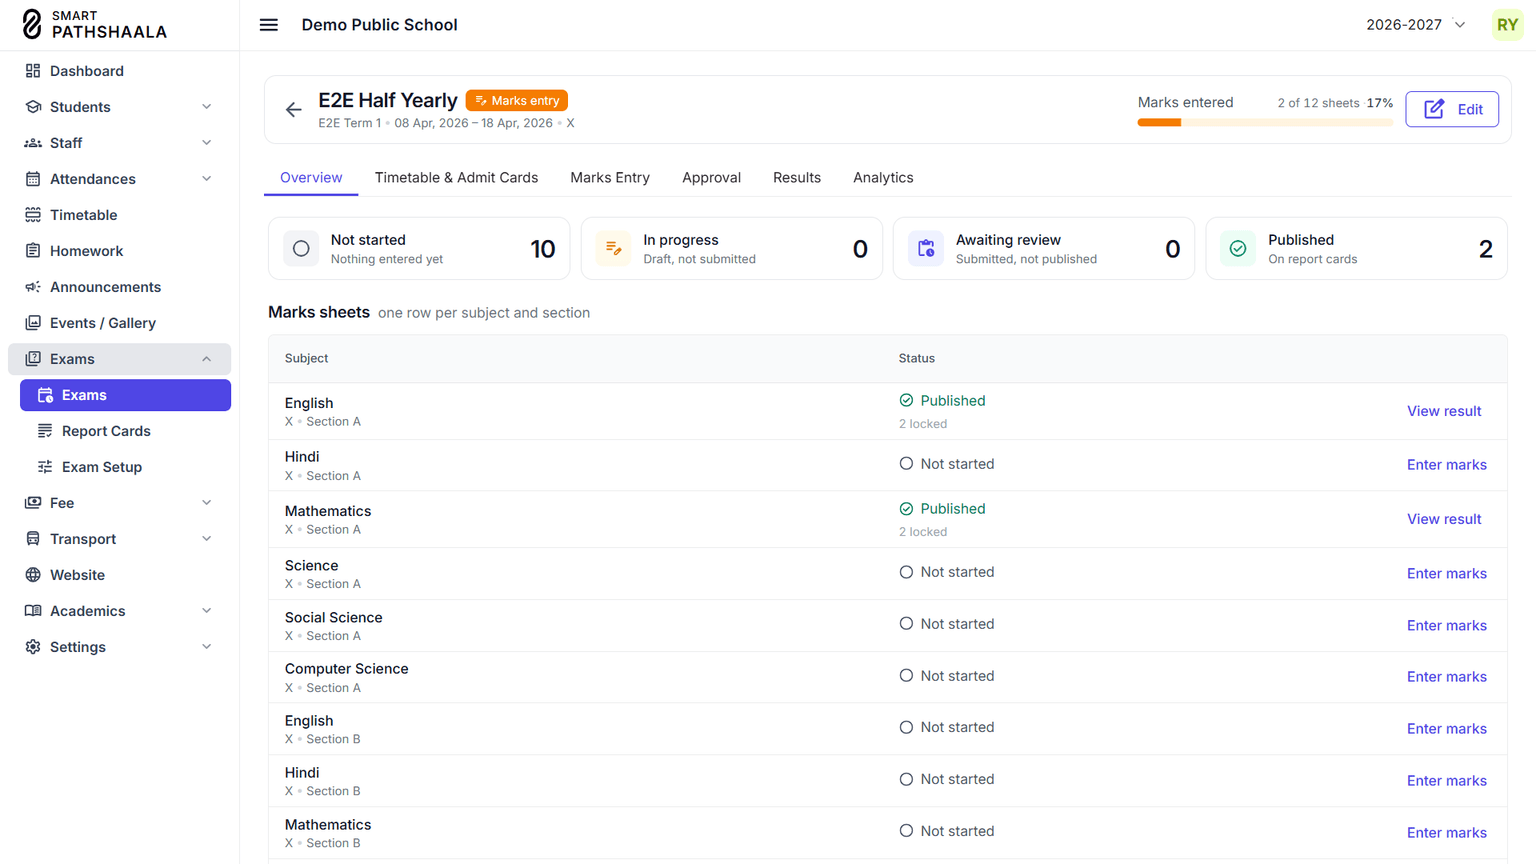1536x864 pixels.
Task: Click the Smart Pathshaala logo
Action: pos(94,25)
